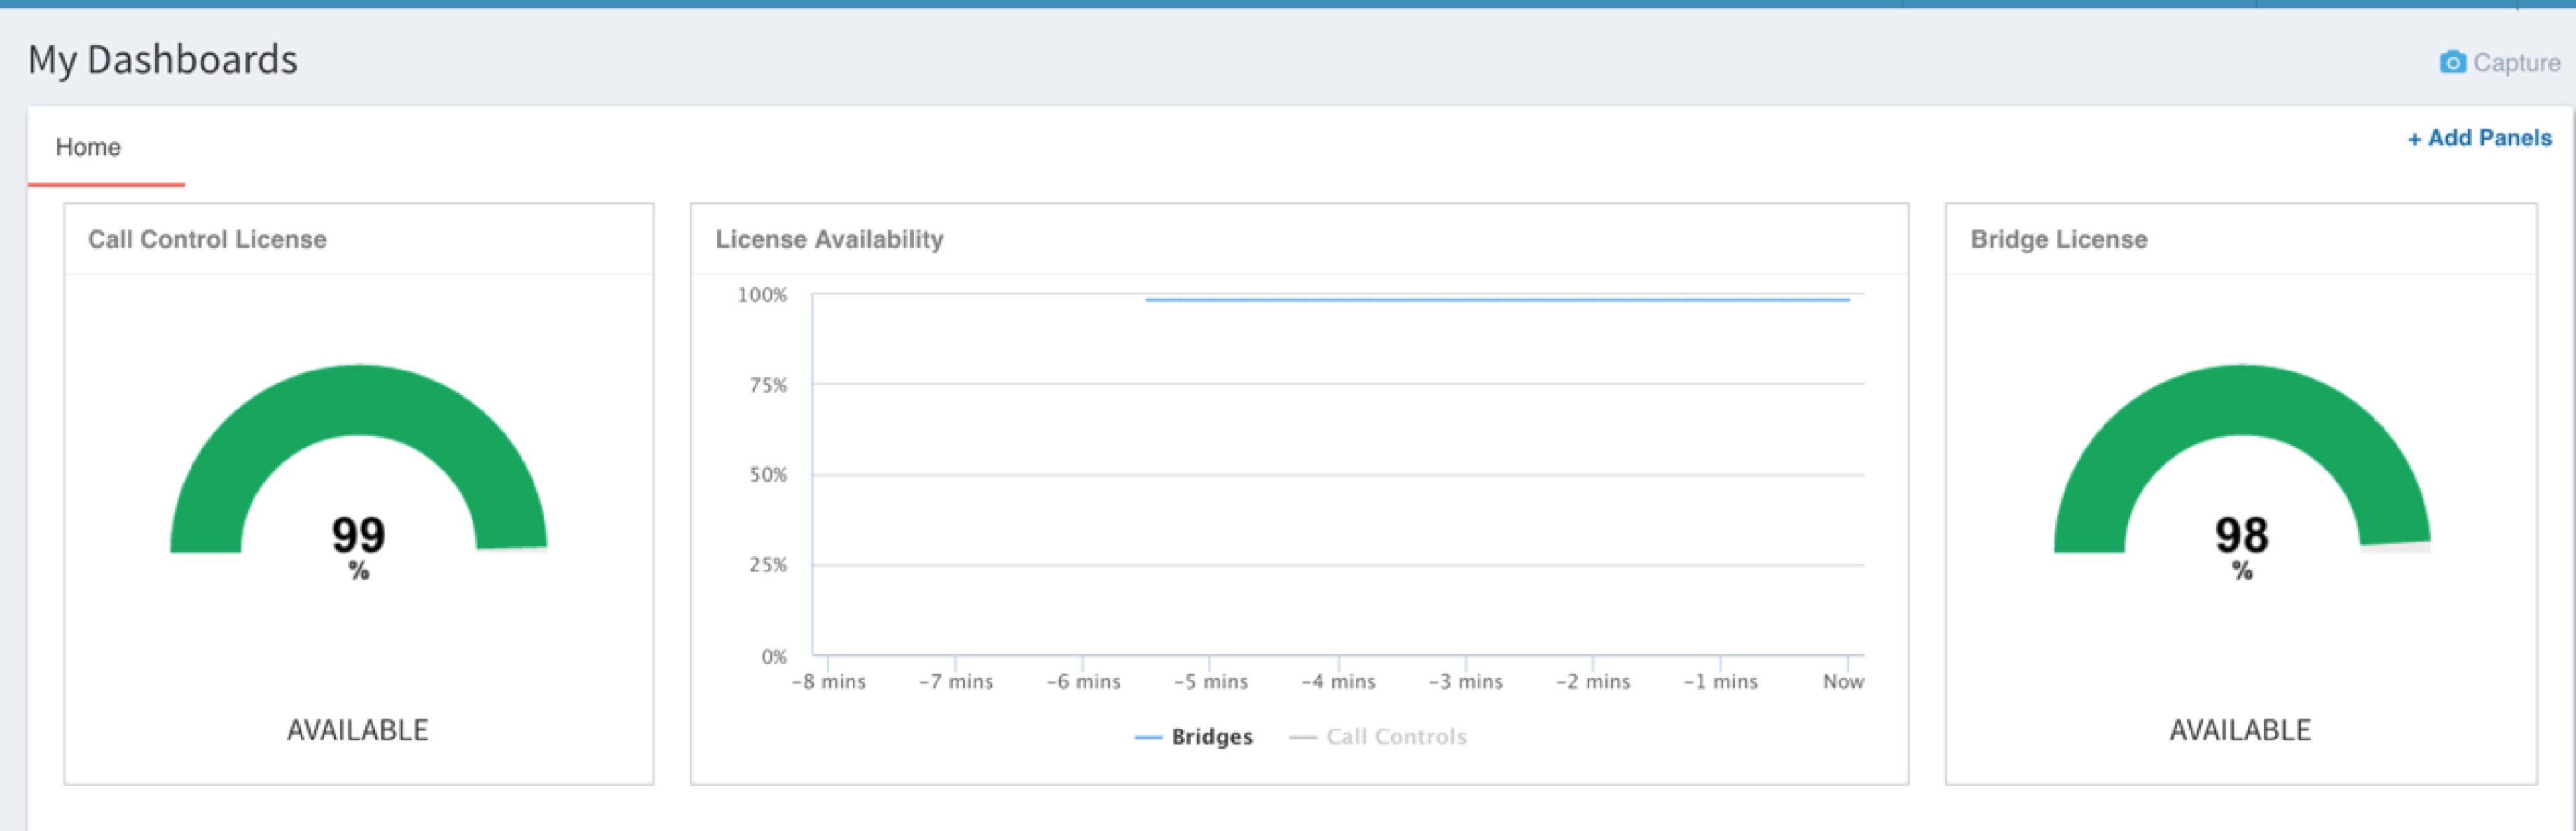Click the Bridge License panel title
The image size is (2576, 831).
coord(2058,239)
